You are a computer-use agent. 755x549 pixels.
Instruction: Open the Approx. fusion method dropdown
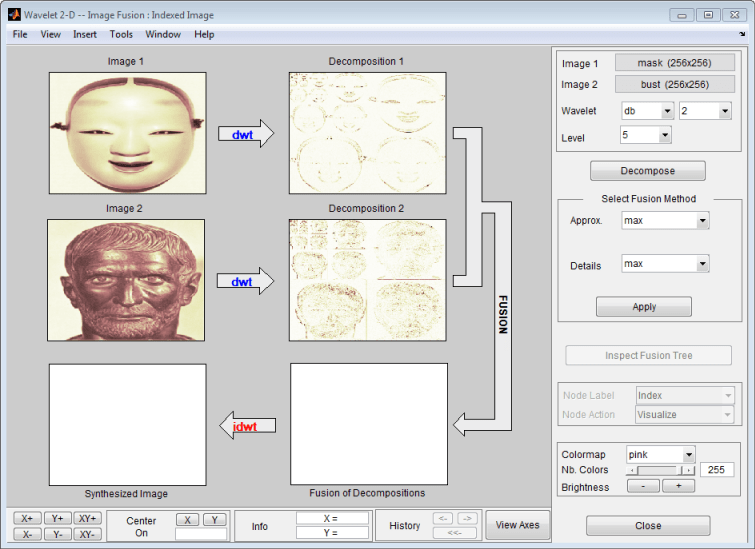point(665,221)
